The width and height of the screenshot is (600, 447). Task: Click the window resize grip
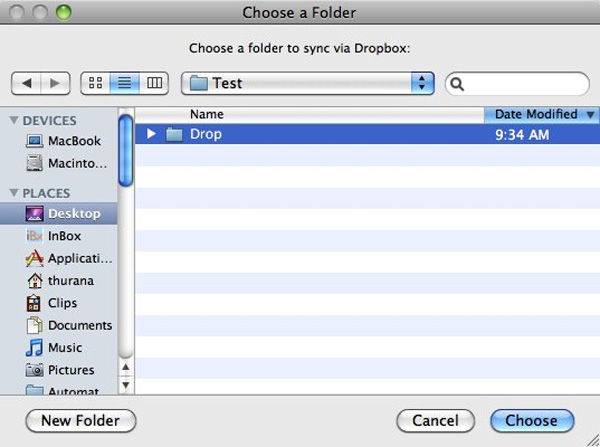coord(593,440)
